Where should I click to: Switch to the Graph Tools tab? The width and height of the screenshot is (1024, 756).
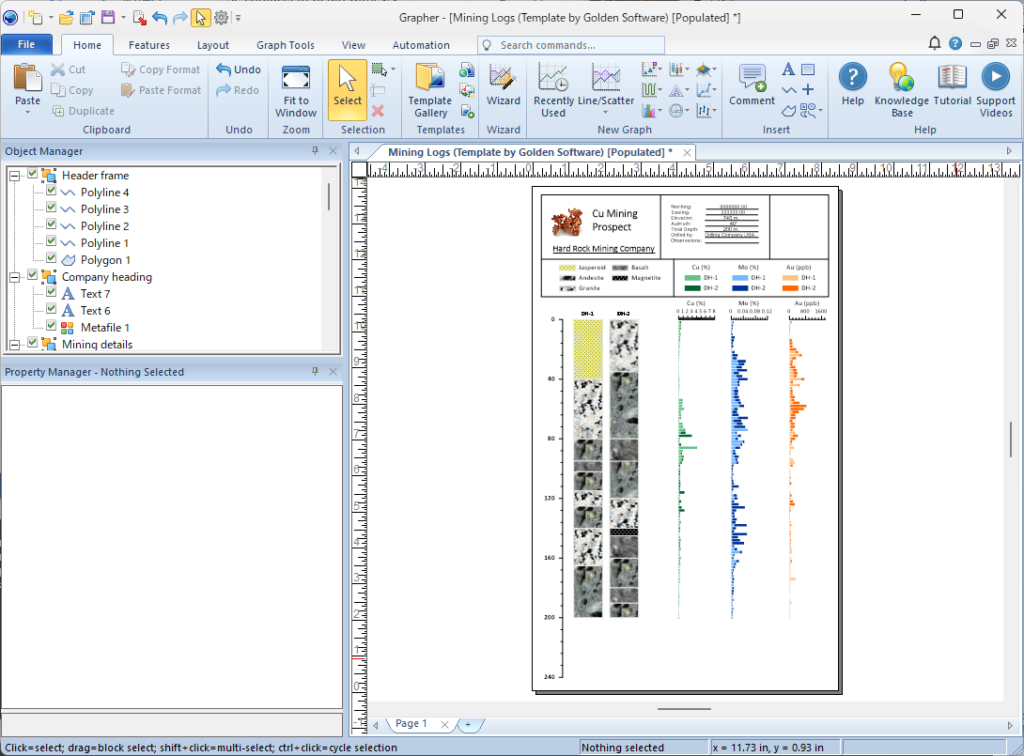tap(285, 45)
